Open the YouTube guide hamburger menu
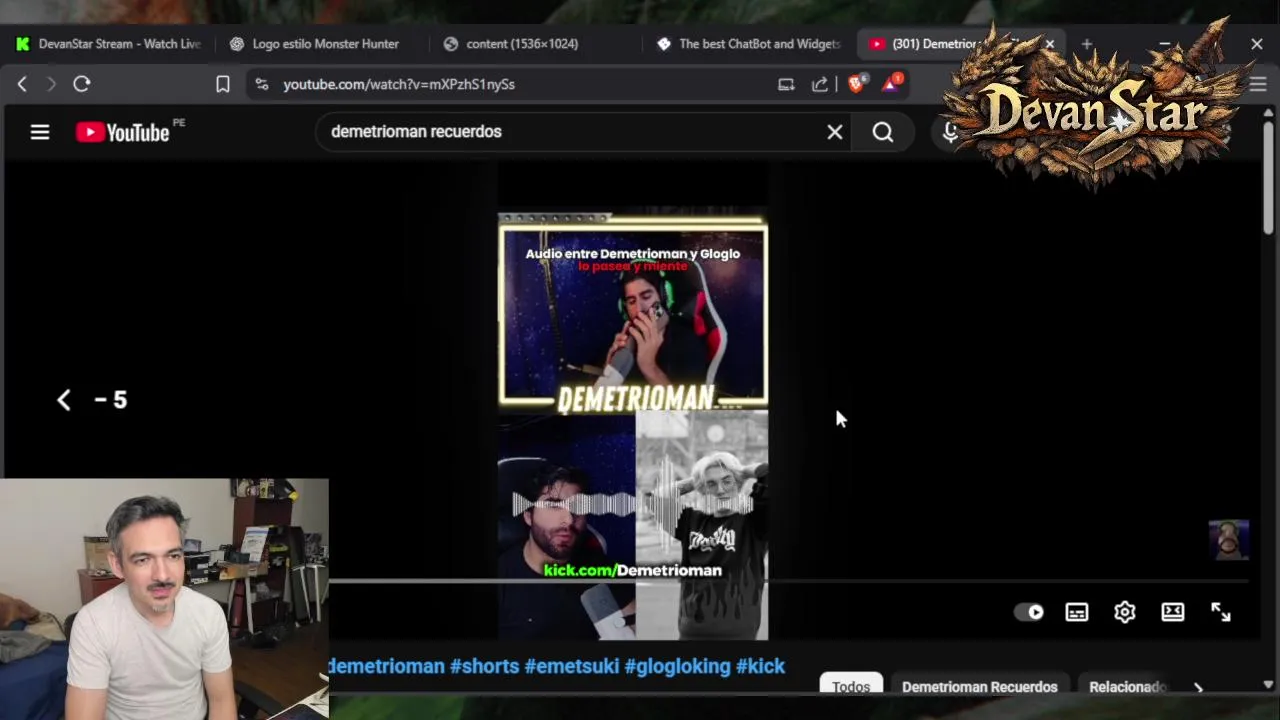This screenshot has height=720, width=1280. tap(40, 132)
